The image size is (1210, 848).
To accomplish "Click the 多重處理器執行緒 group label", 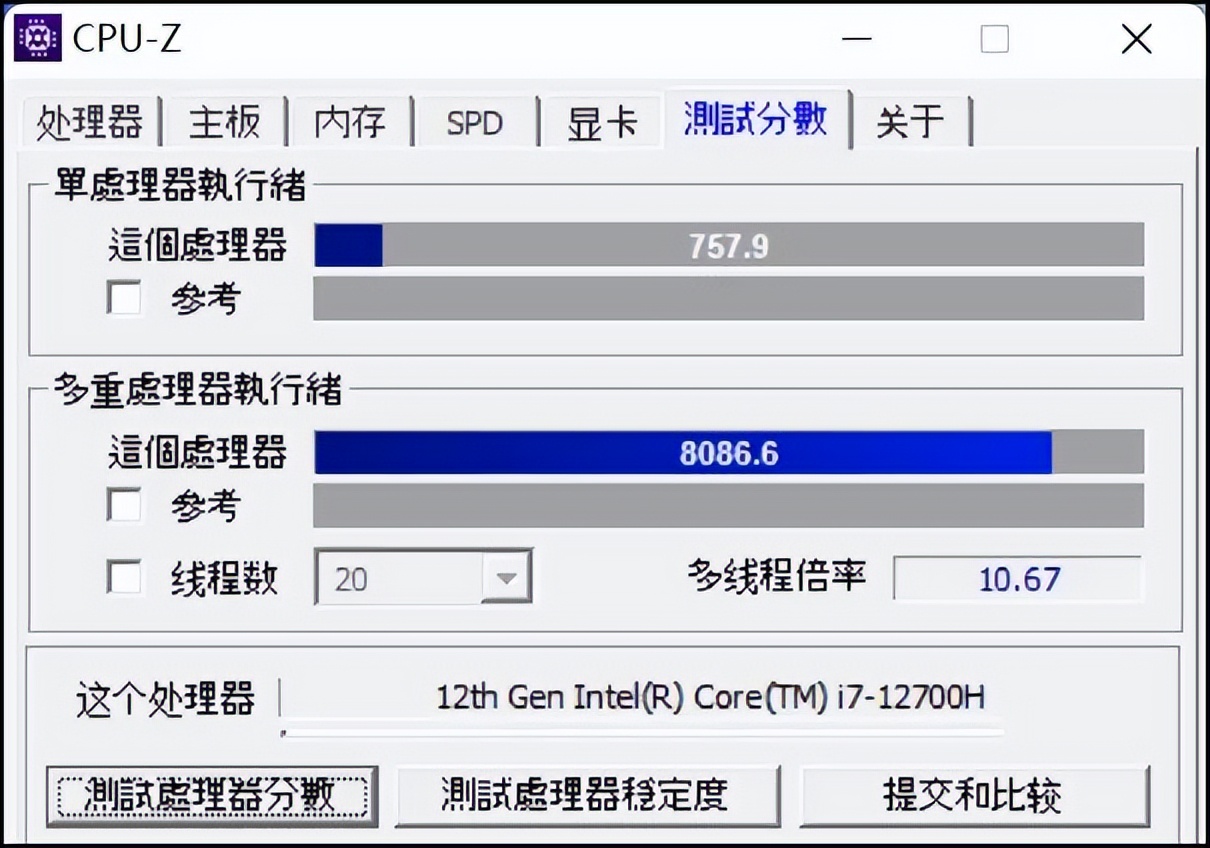I will click(x=198, y=390).
